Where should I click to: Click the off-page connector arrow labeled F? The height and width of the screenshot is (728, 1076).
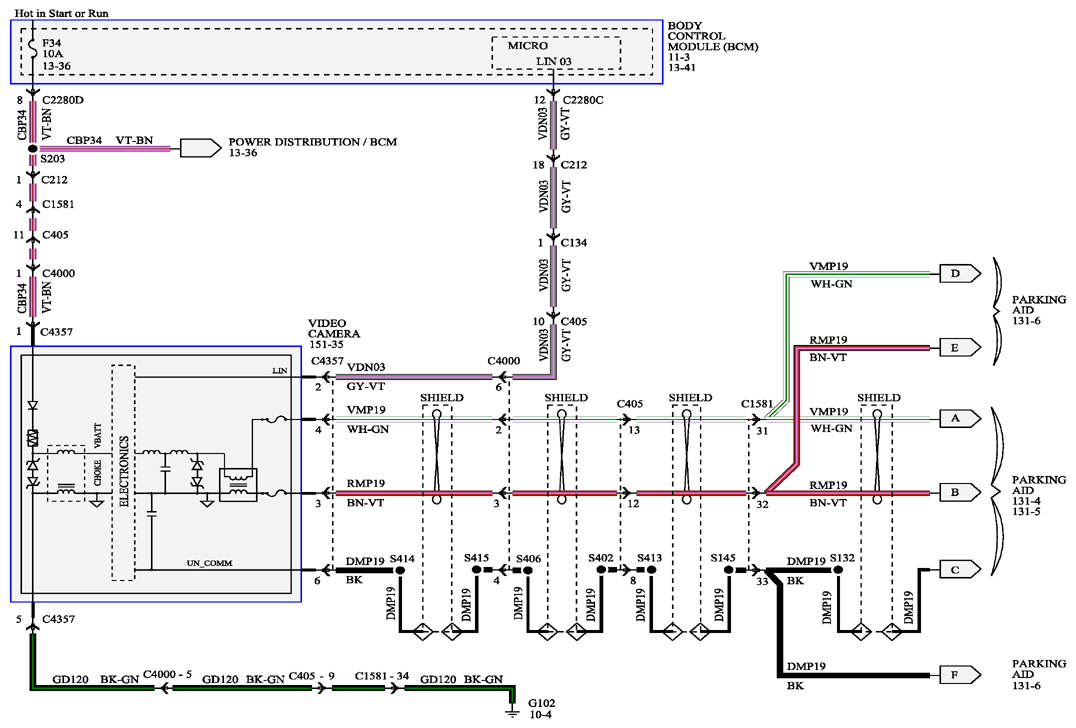960,675
